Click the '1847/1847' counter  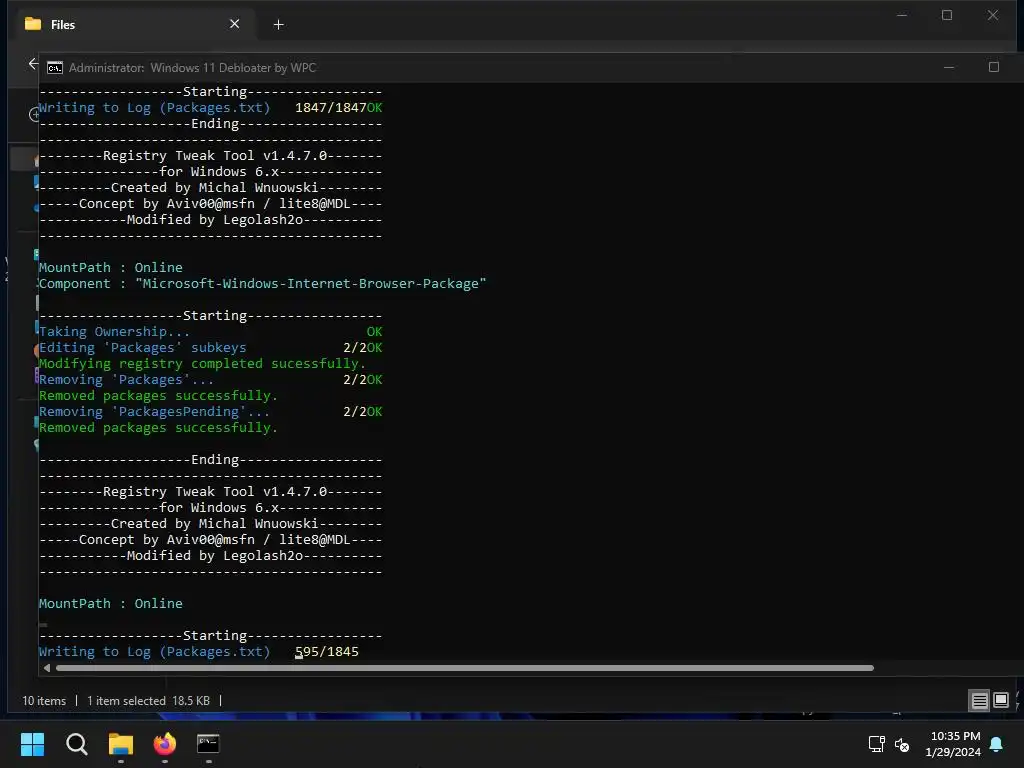click(330, 108)
